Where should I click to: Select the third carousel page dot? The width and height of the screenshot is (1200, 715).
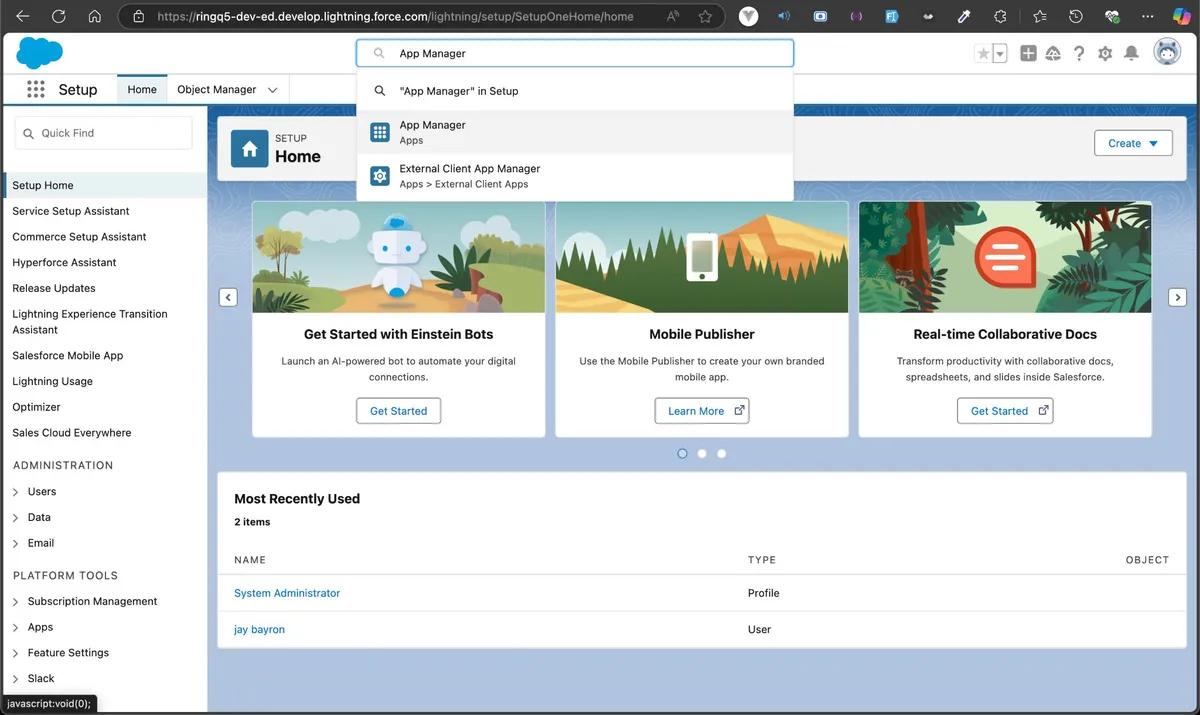[x=722, y=453]
